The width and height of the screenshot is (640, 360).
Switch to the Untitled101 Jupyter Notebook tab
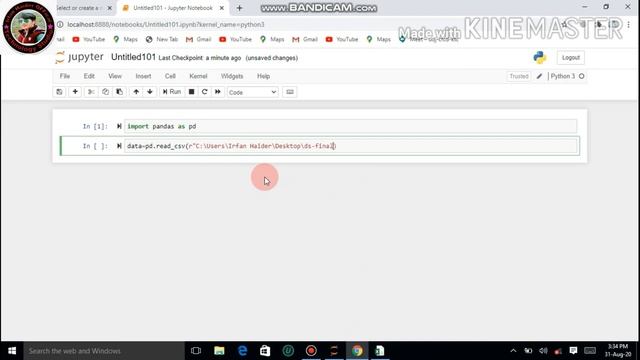pos(173,8)
